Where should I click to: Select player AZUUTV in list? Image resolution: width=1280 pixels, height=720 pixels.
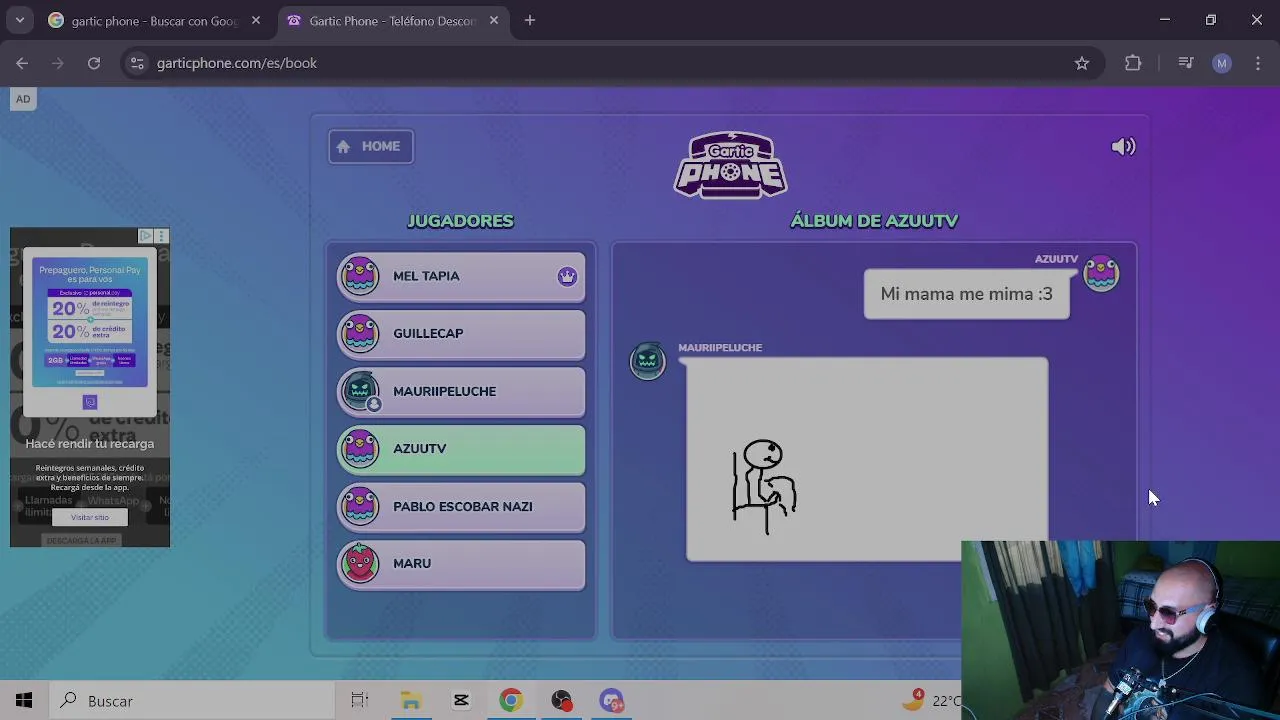click(461, 448)
